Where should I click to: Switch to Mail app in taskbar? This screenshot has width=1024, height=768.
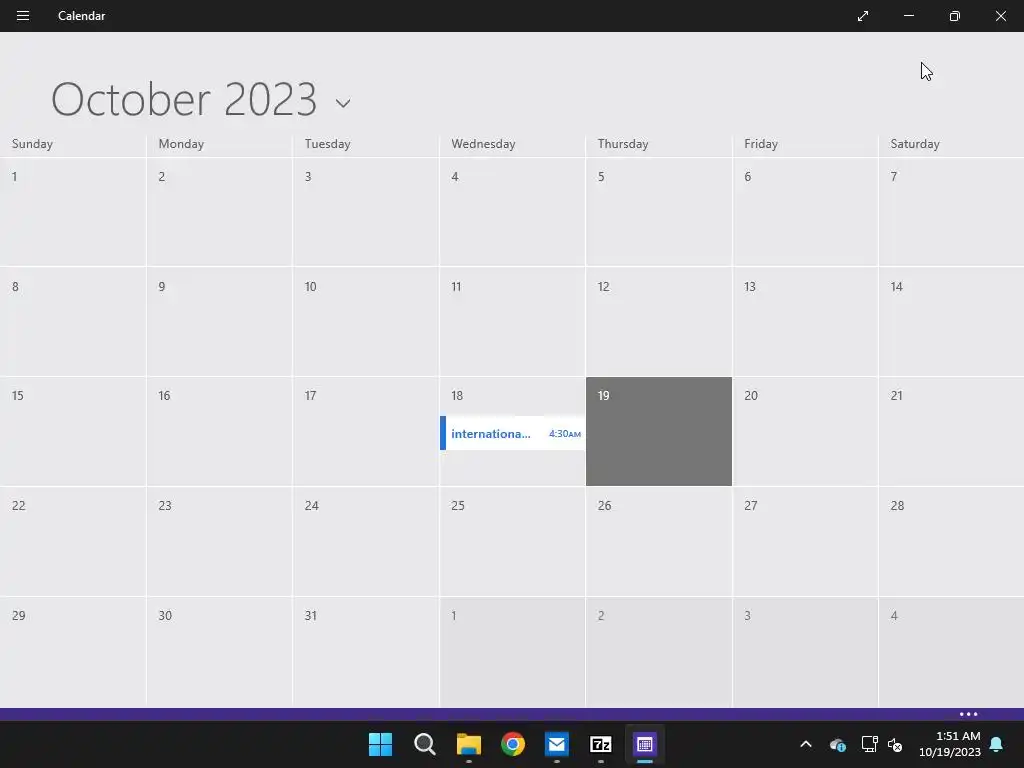[x=556, y=744]
